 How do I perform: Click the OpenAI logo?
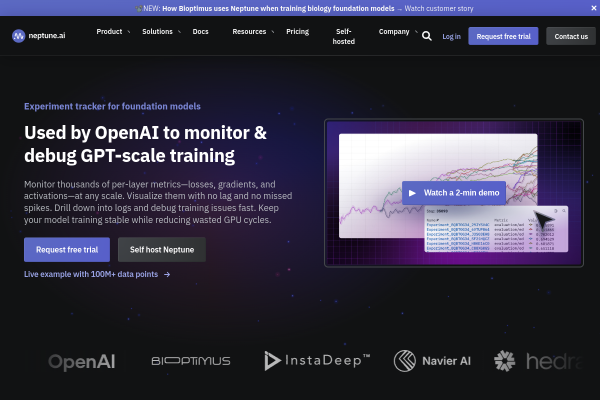pos(84,360)
